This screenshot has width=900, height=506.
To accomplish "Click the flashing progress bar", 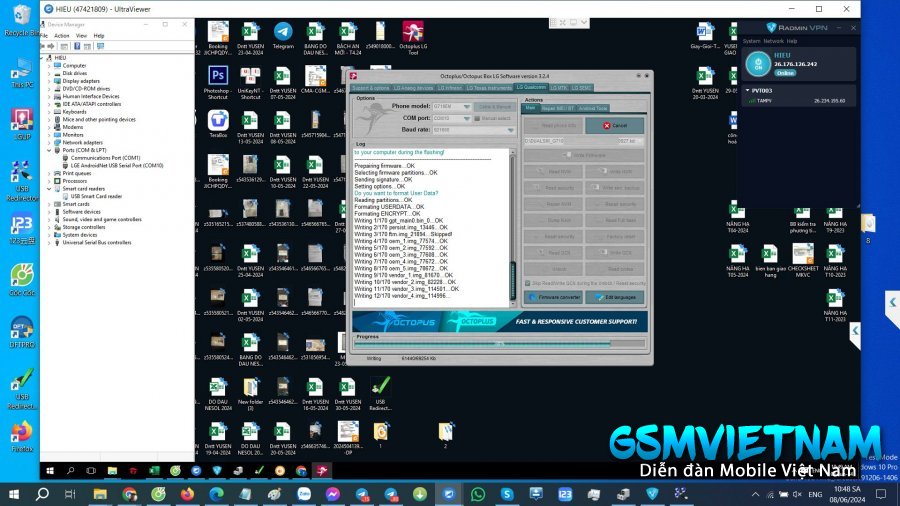I will click(499, 344).
